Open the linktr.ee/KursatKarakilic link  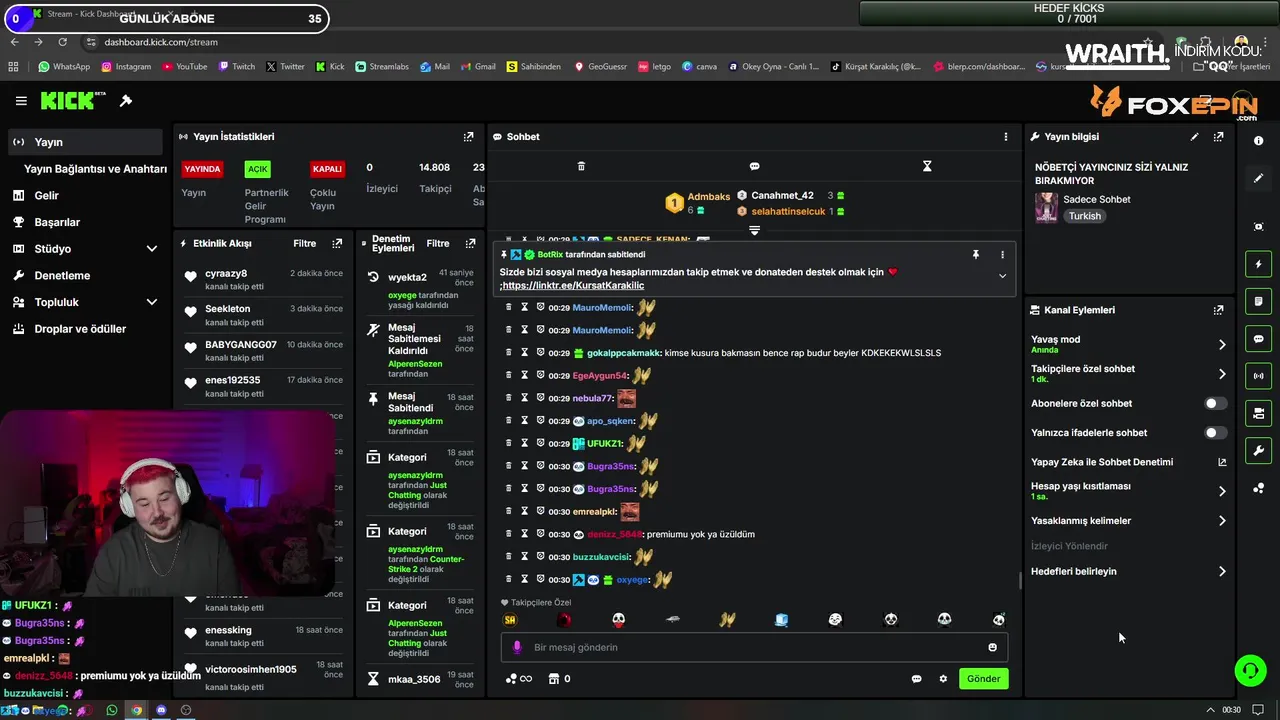tap(573, 286)
